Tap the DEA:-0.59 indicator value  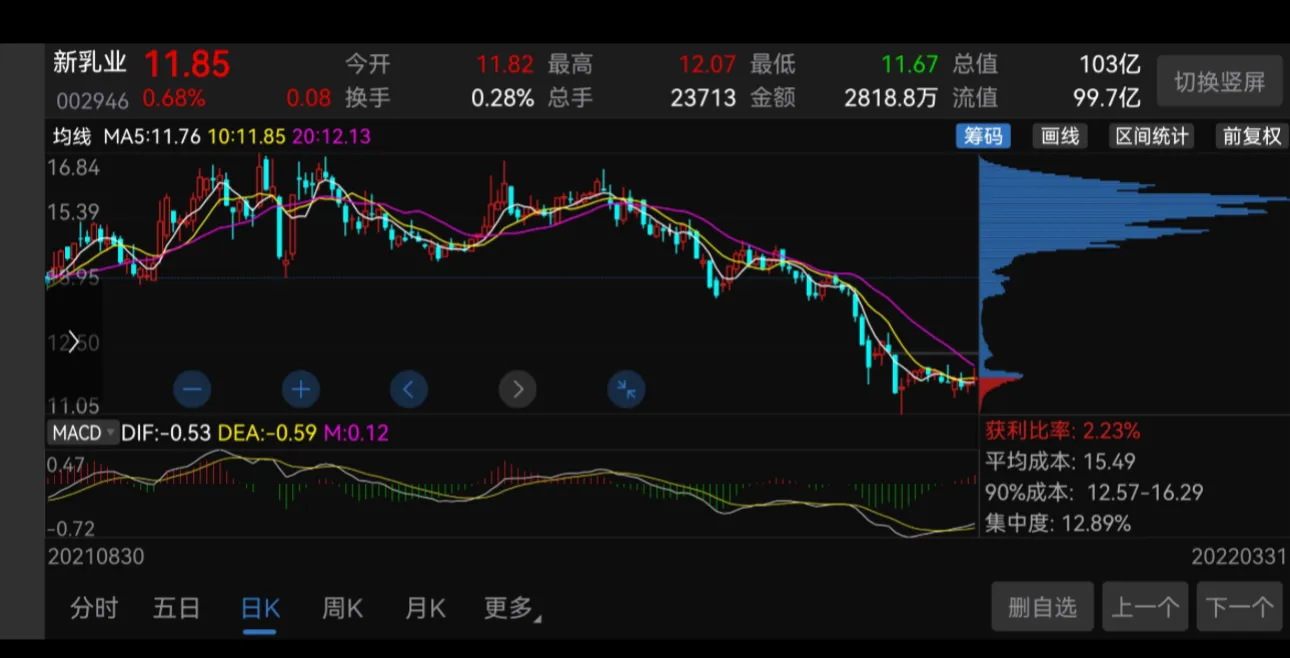click(x=268, y=433)
